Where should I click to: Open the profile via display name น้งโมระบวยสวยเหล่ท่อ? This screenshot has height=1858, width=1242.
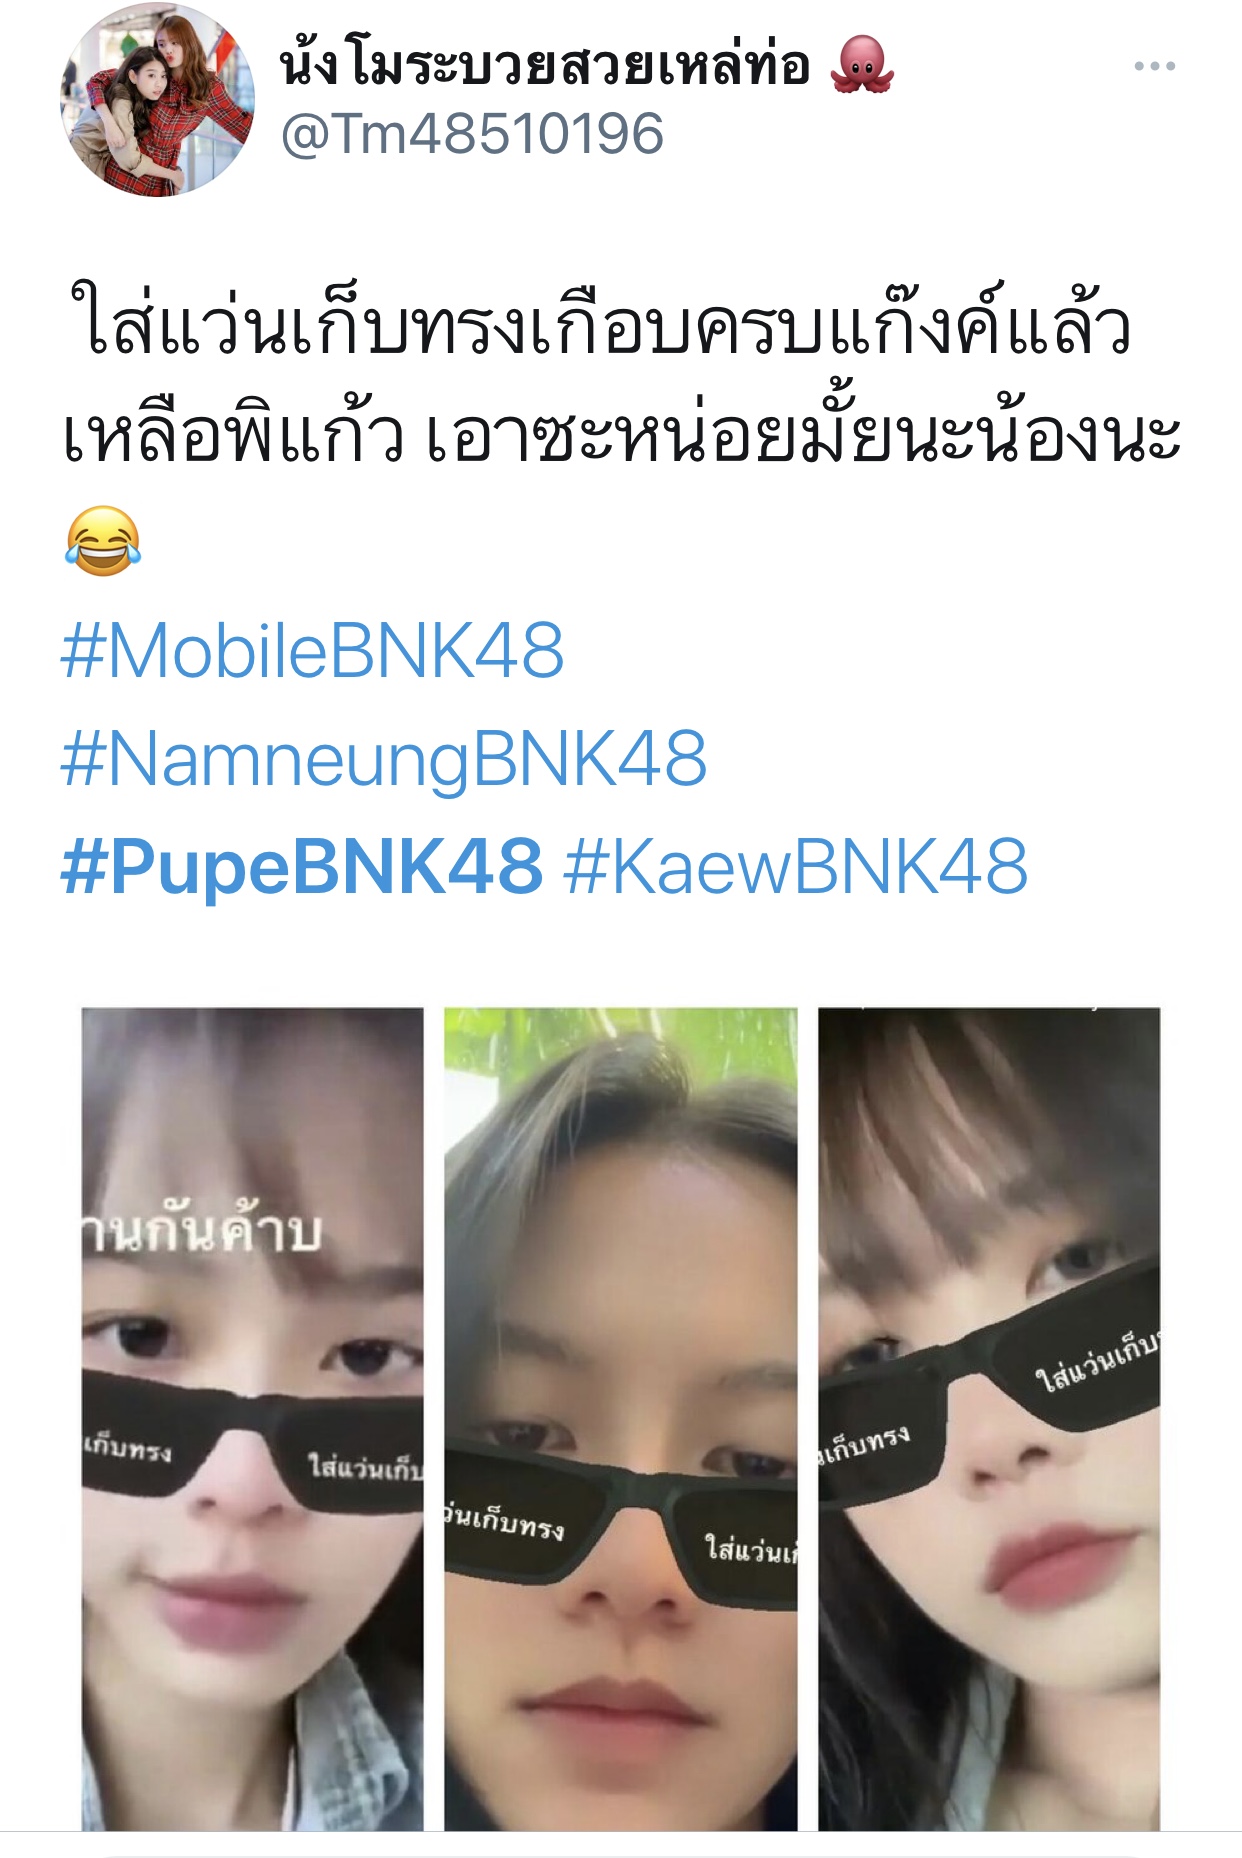[x=545, y=66]
